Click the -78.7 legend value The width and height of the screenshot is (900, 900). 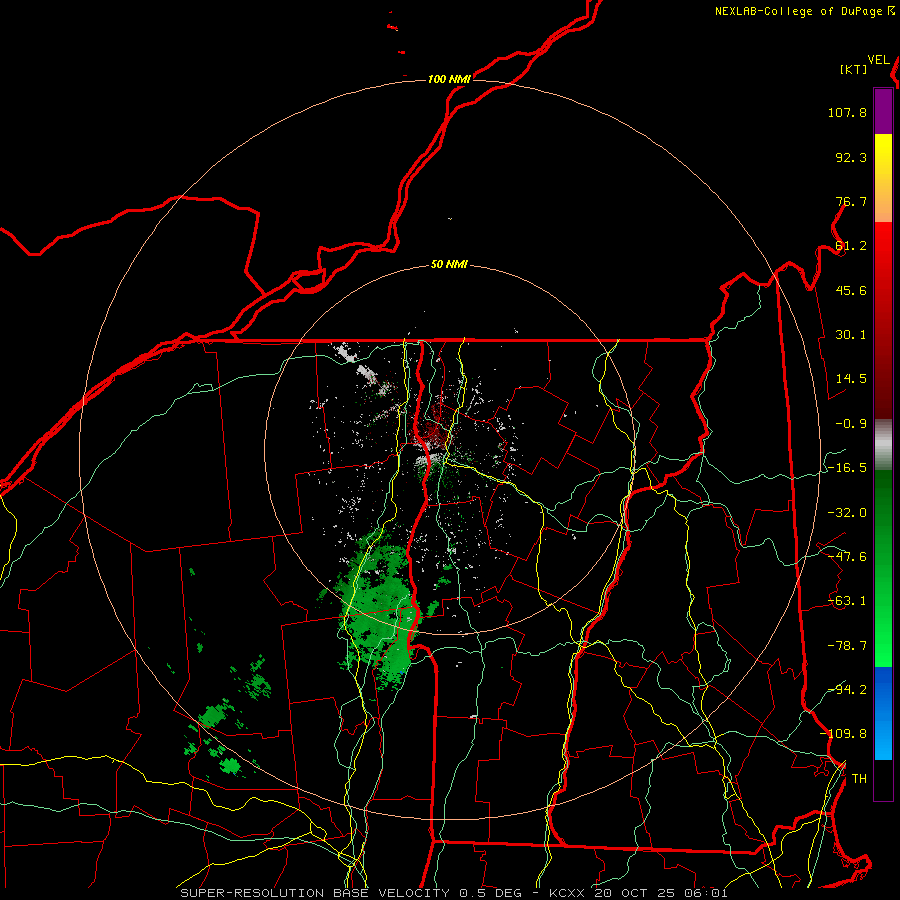pos(847,646)
